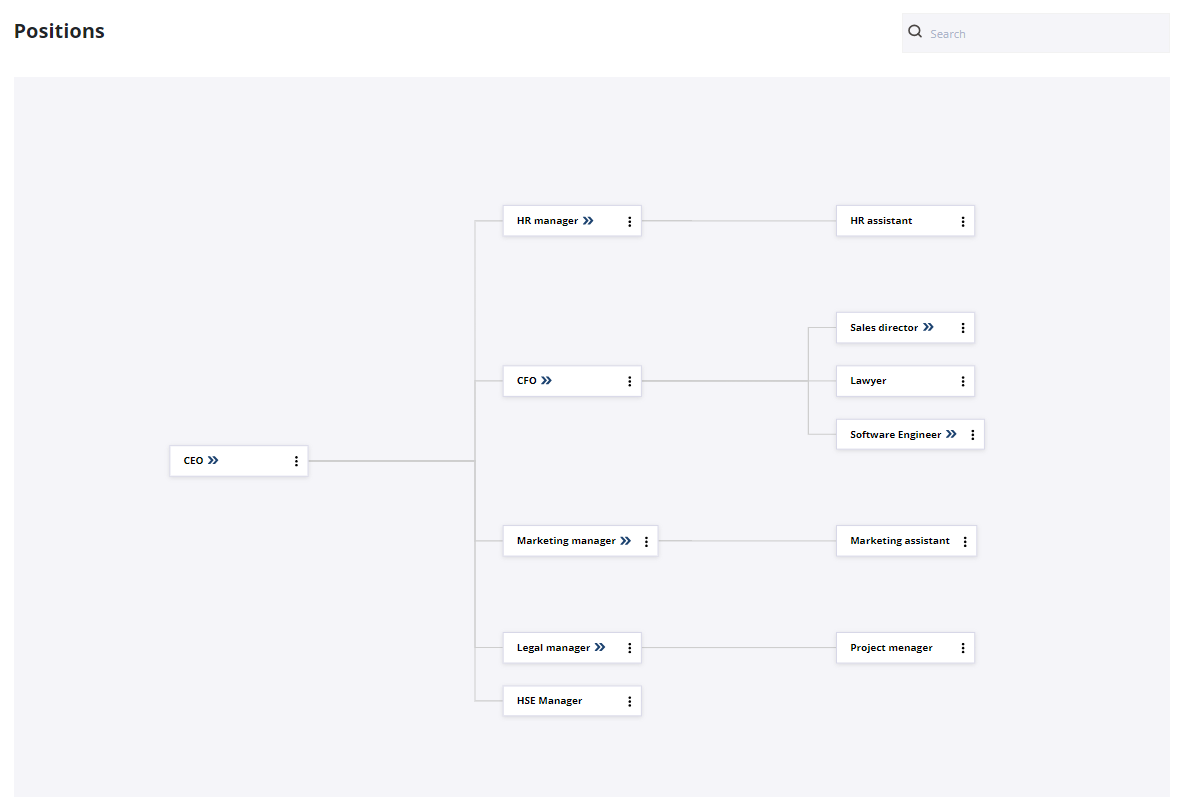
Task: Open the kebab menu on the CFO node
Action: [629, 381]
